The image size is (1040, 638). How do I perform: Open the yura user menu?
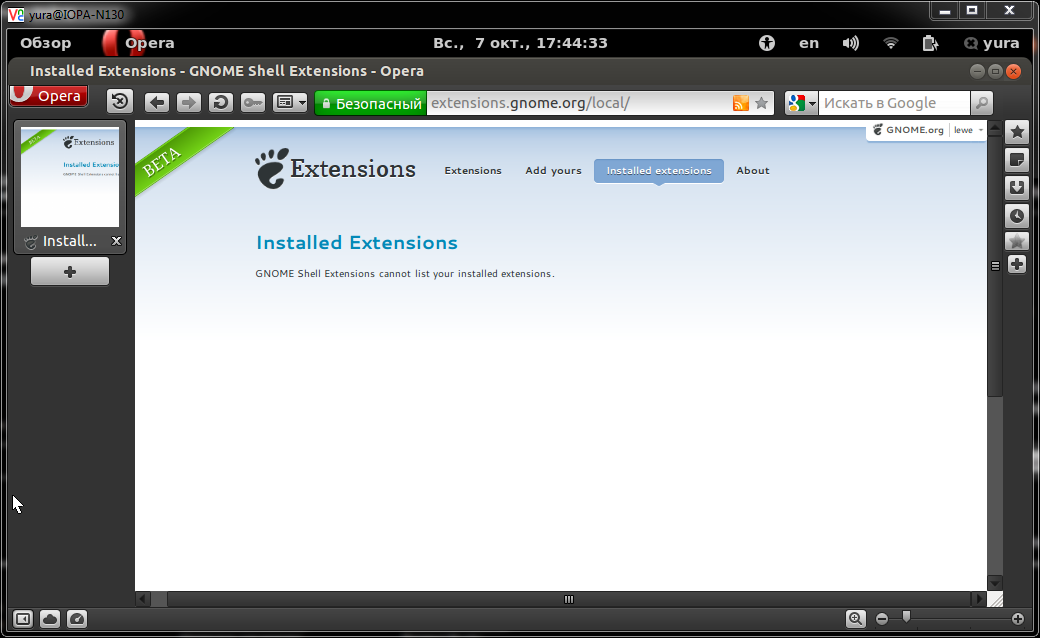(991, 43)
